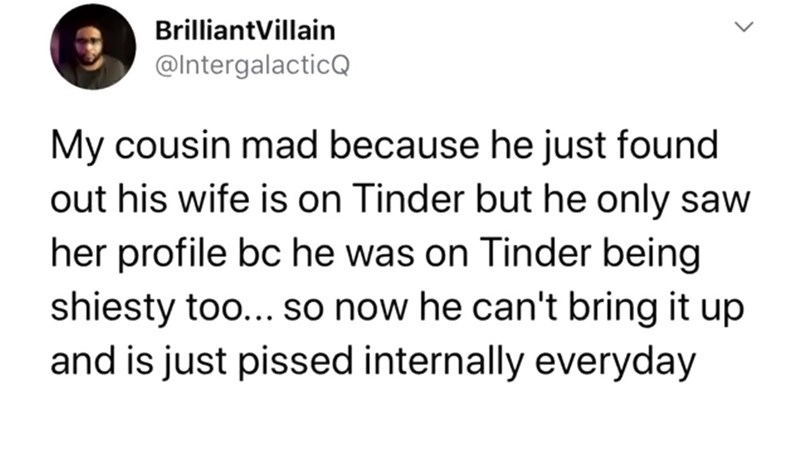This screenshot has width=800, height=453.
Task: Open the tweet options chevron menu
Action: tap(742, 31)
